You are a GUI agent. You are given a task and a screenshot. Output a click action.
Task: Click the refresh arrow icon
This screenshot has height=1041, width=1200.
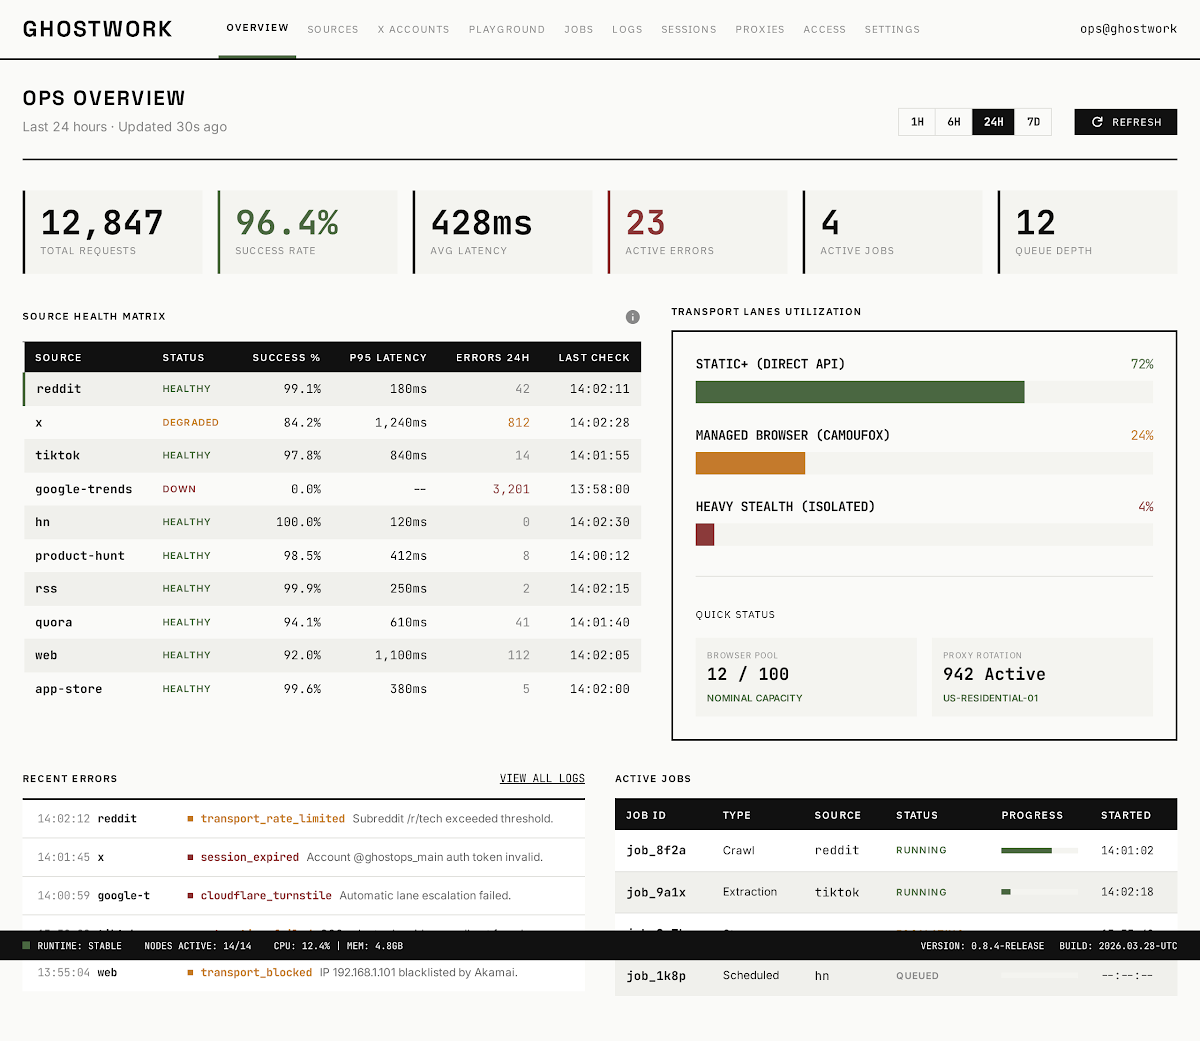click(1097, 122)
